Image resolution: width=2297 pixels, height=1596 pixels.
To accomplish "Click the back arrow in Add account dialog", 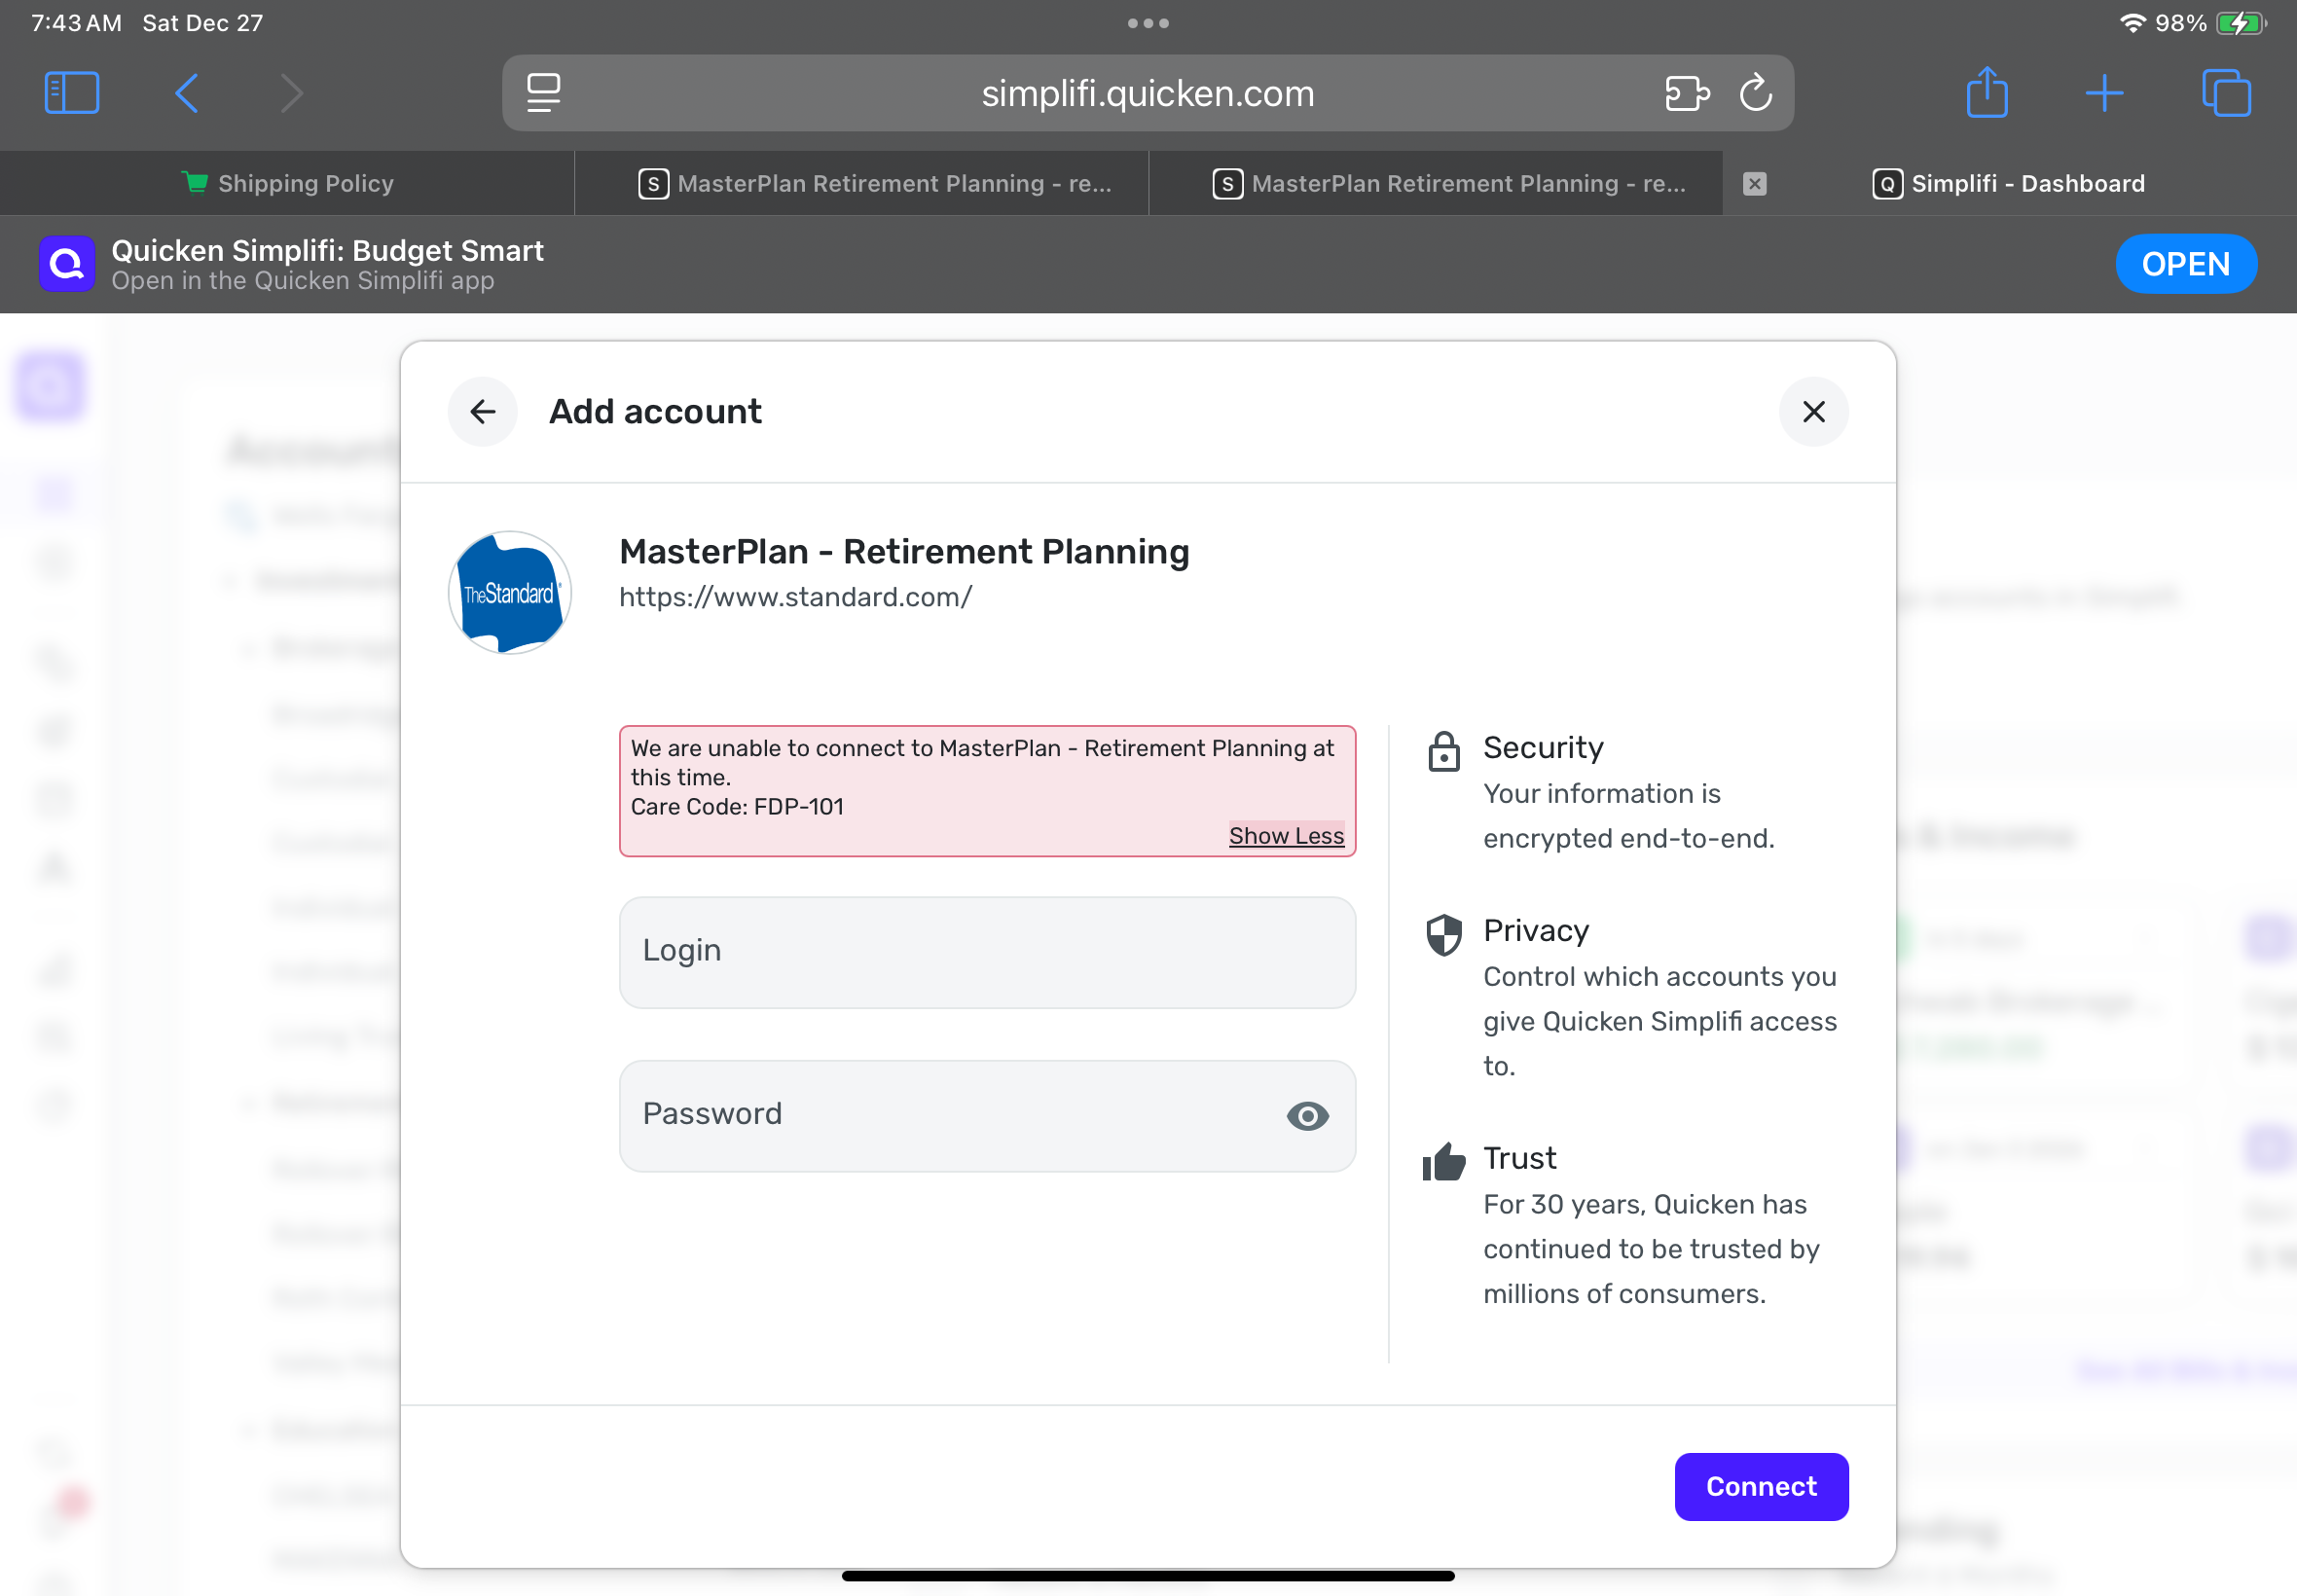I will tap(483, 411).
